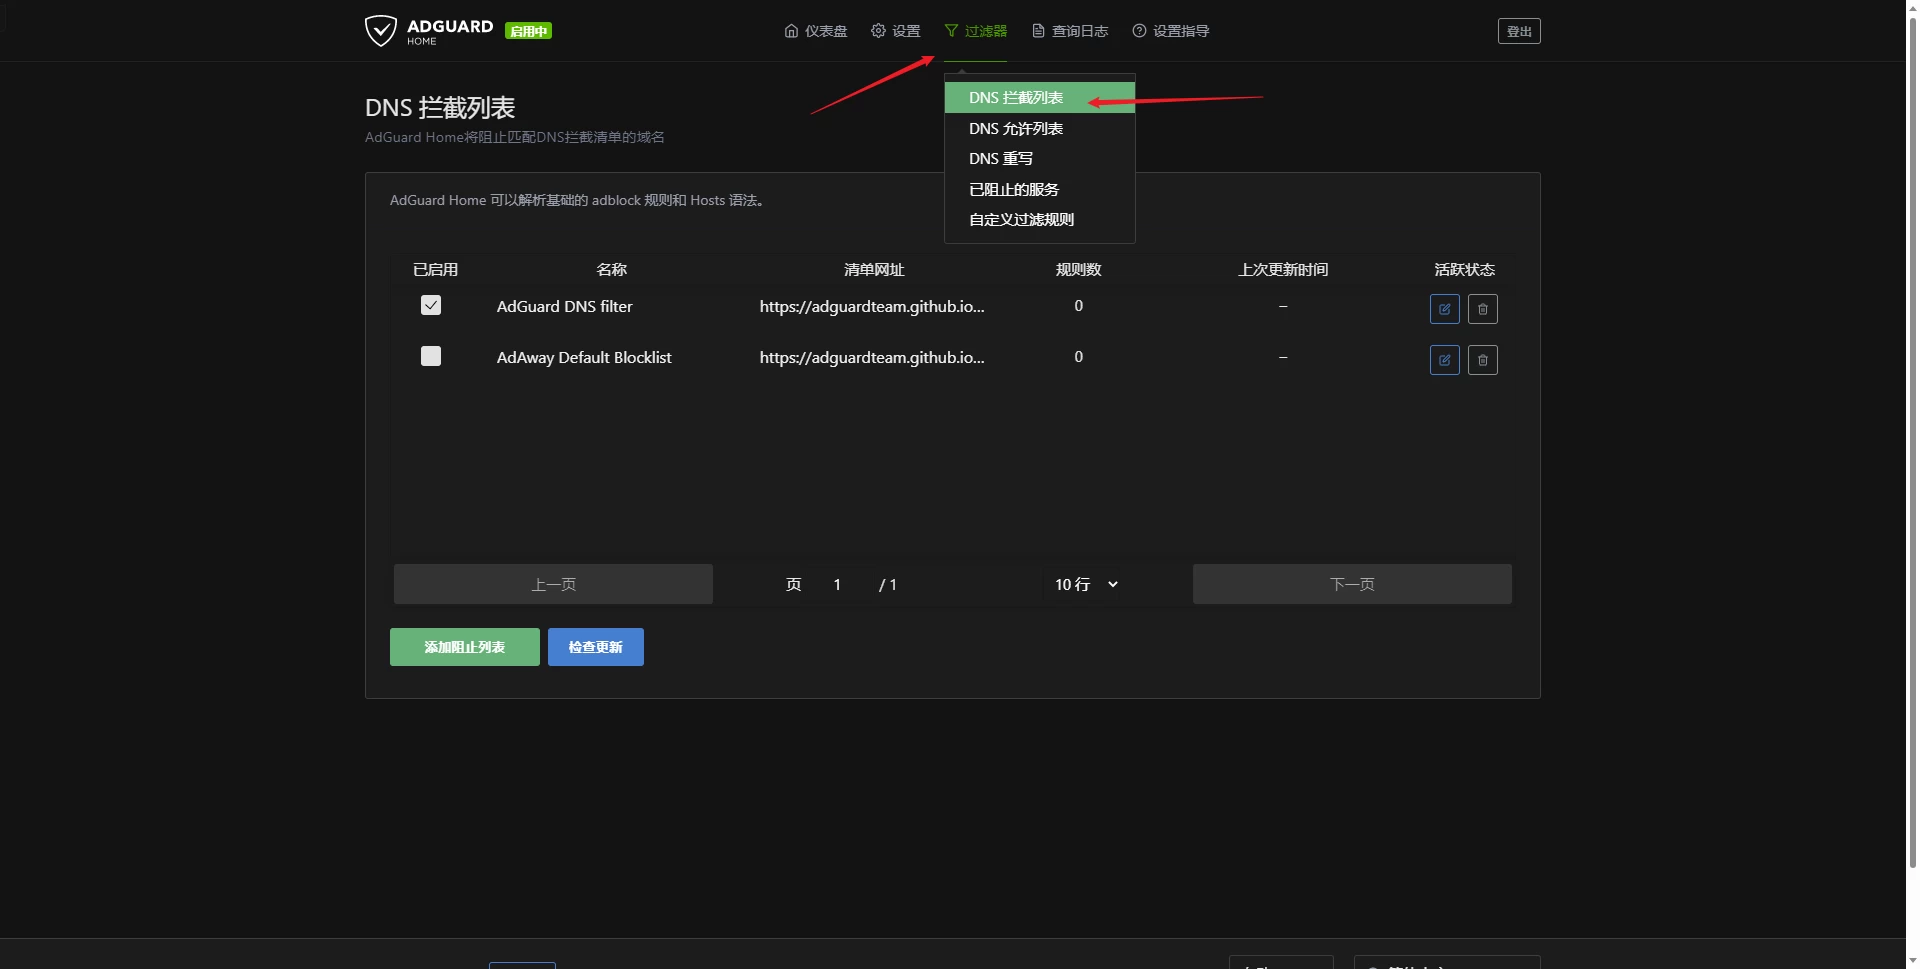This screenshot has width=1920, height=969.
Task: Enable AdAway Default Blocklist checkbox
Action: (x=431, y=356)
